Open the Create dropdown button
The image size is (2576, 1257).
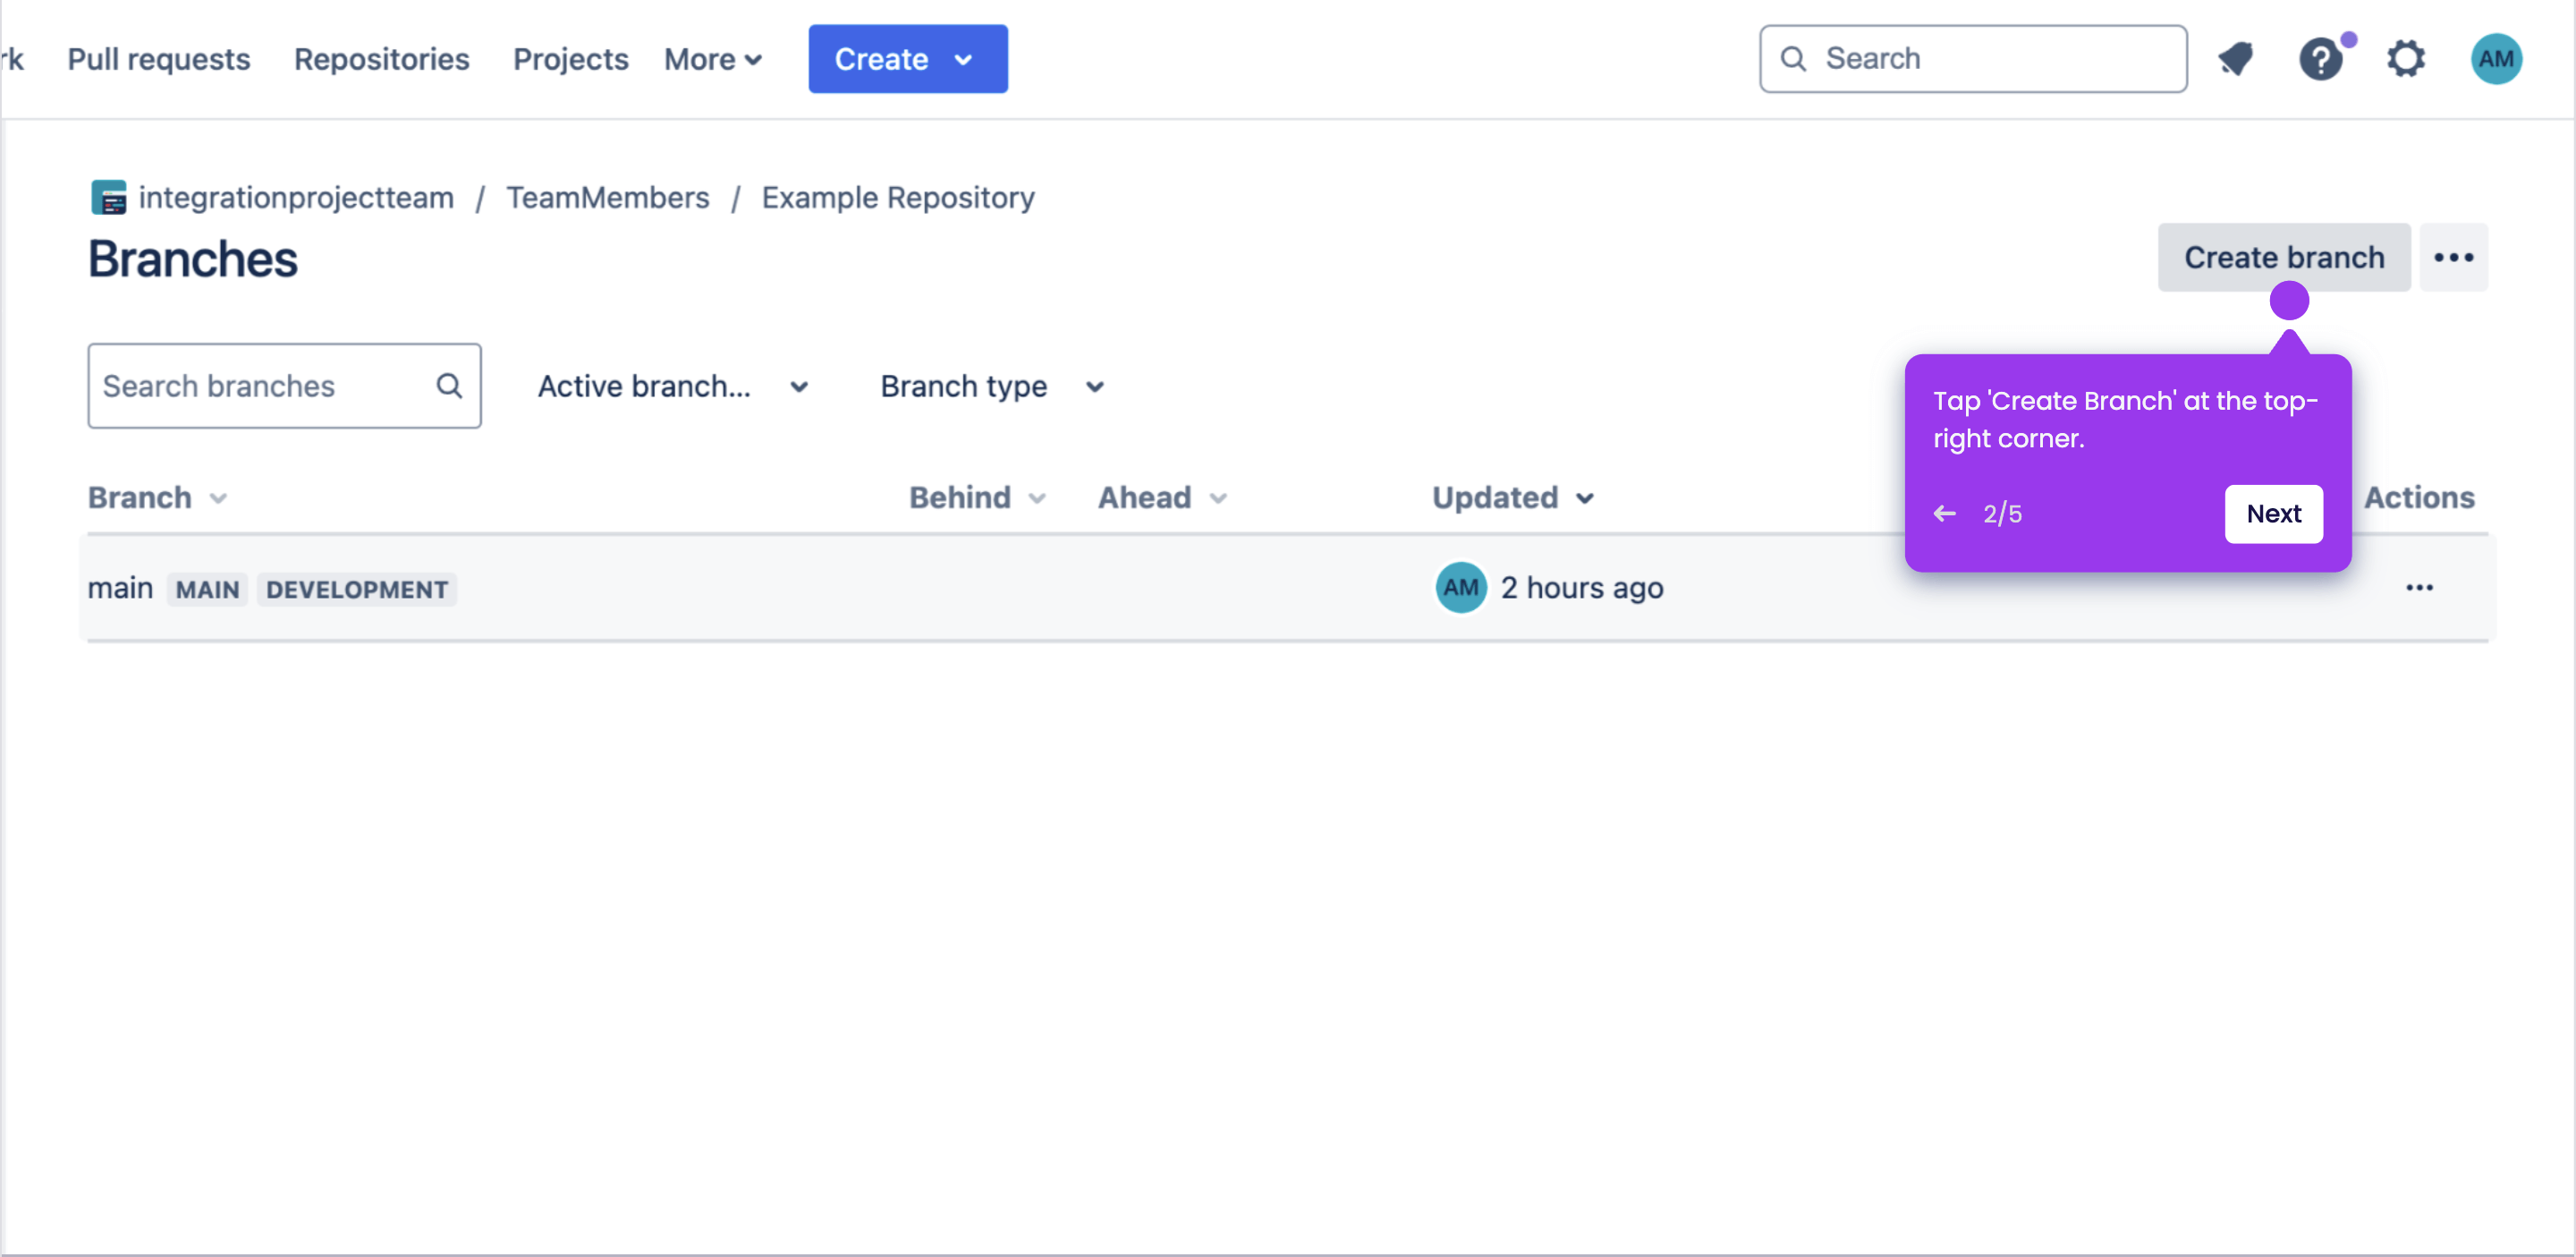pos(907,59)
